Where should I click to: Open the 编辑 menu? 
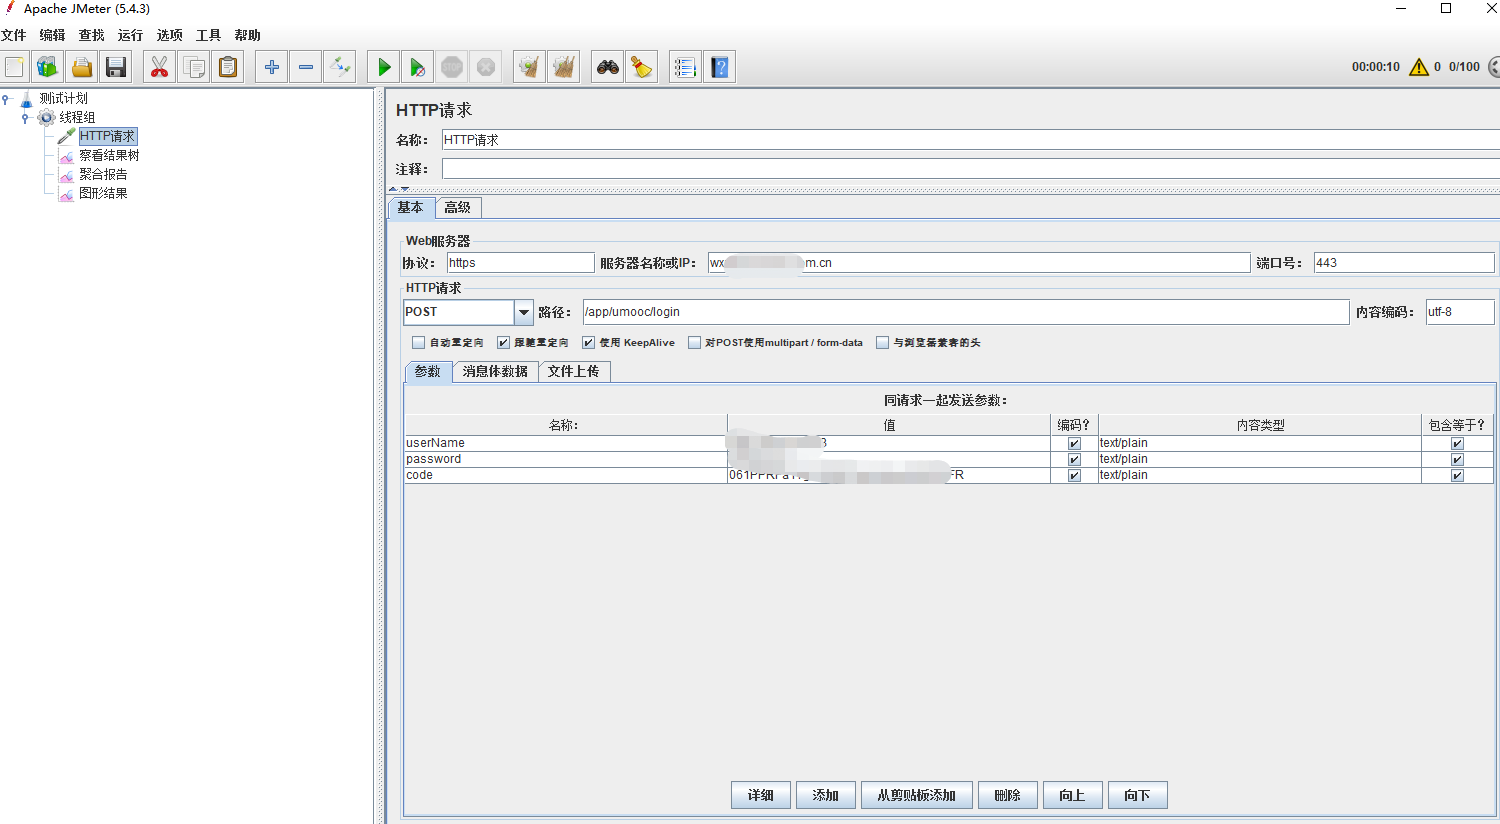pyautogui.click(x=52, y=35)
